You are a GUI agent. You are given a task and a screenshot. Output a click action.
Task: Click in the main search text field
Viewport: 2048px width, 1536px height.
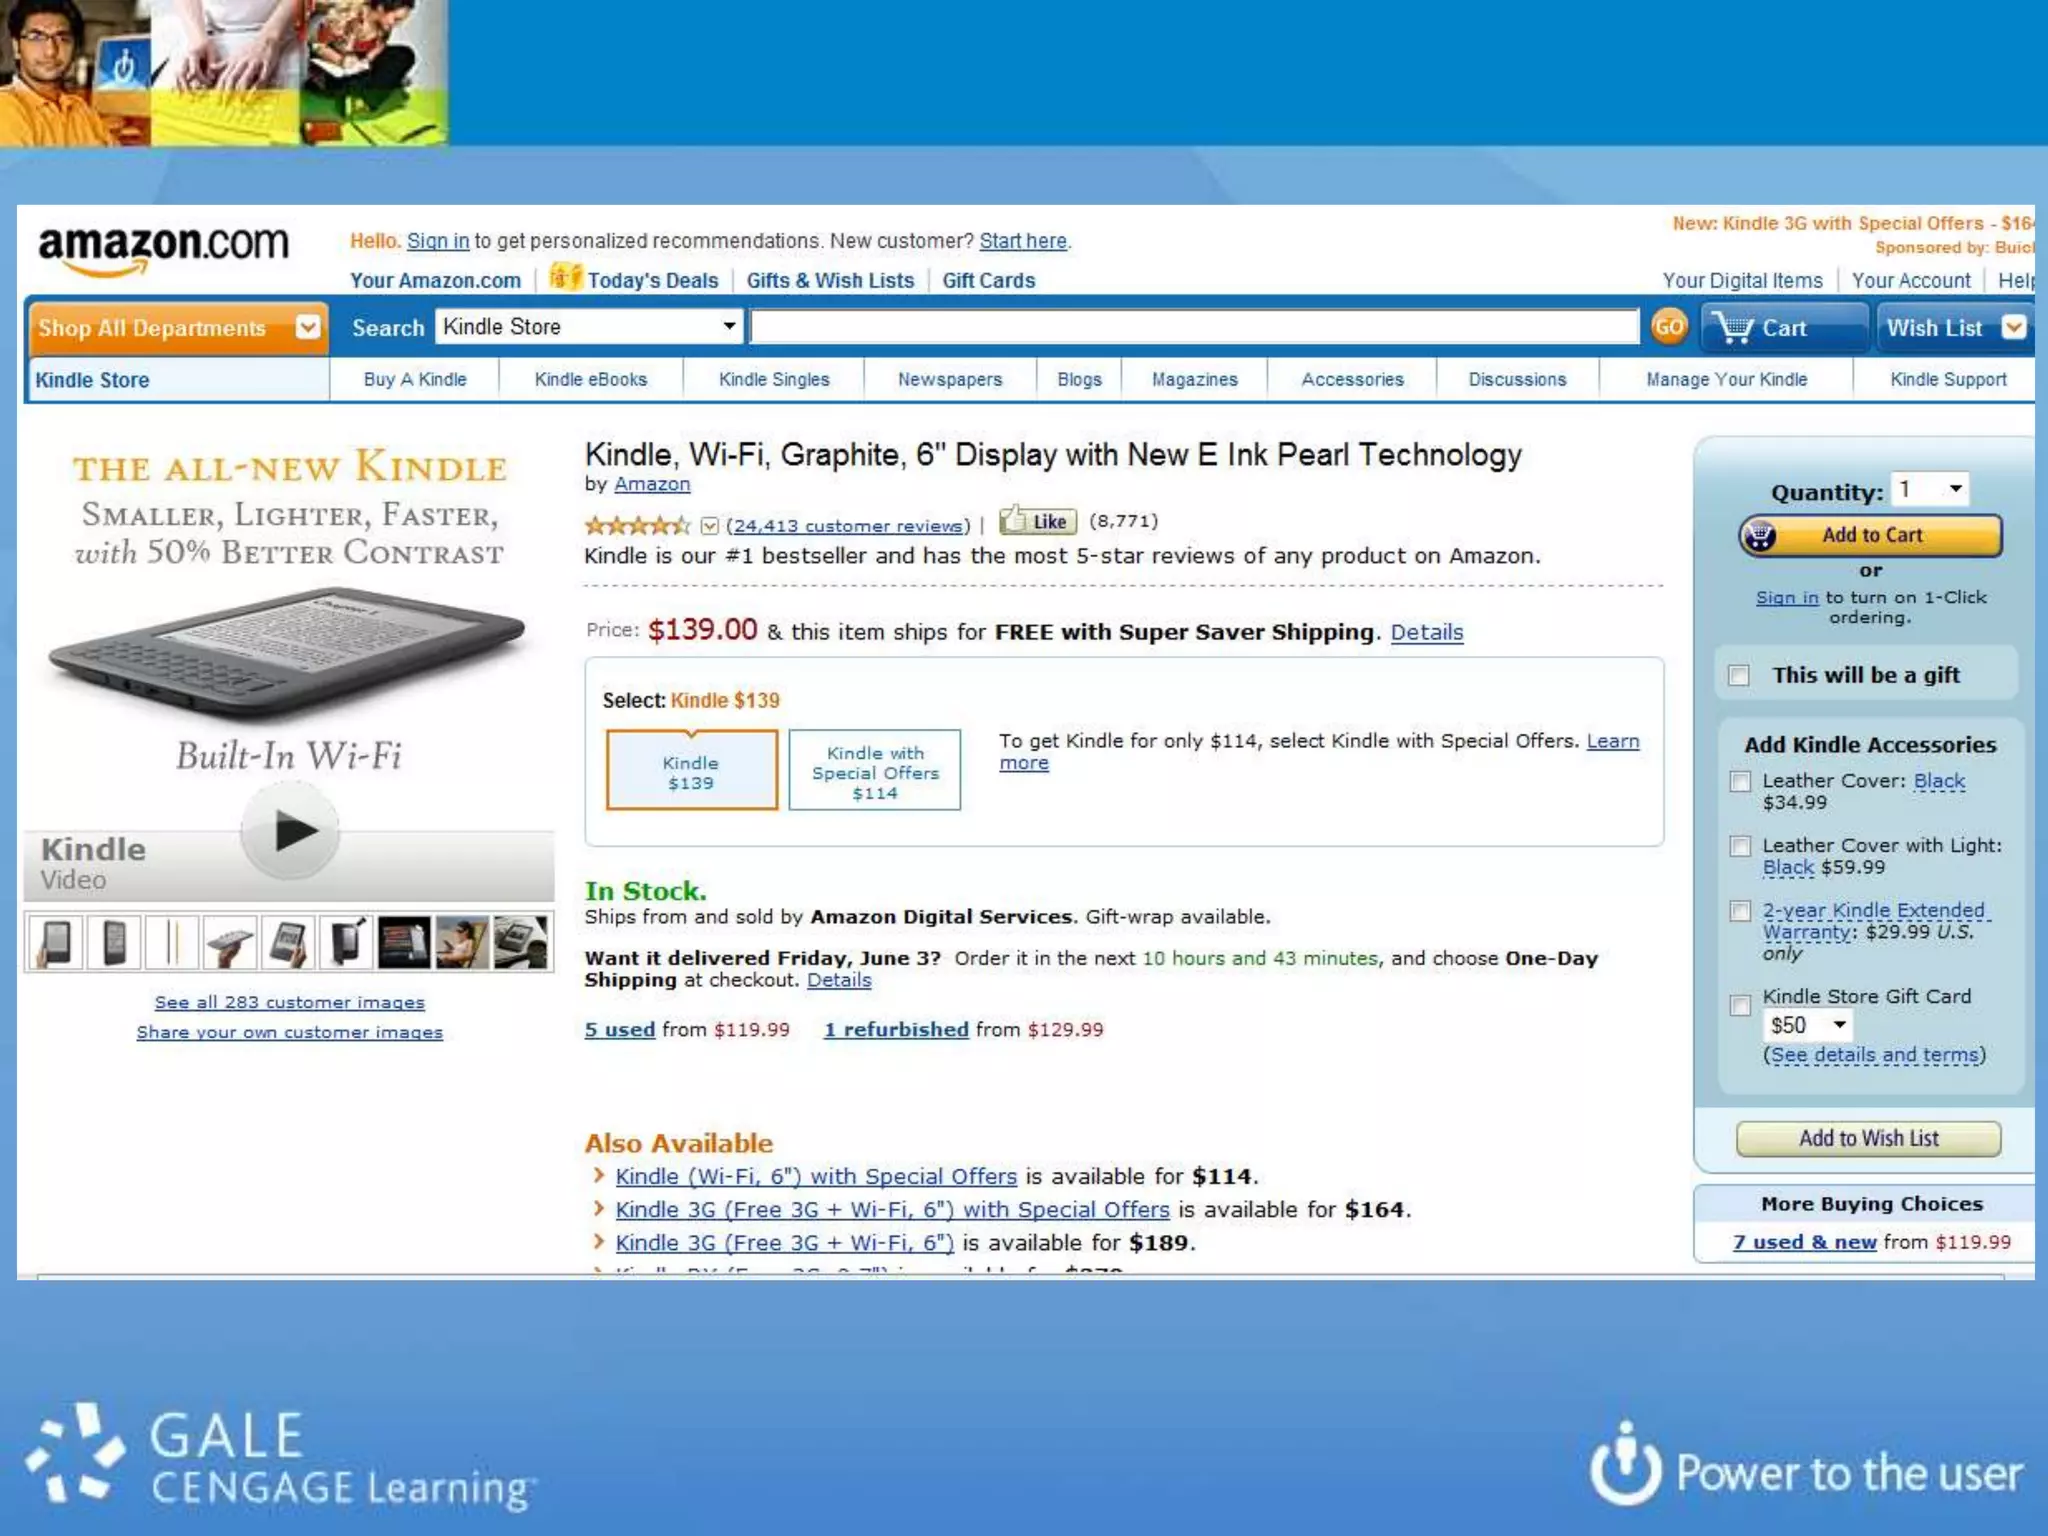coord(1195,327)
